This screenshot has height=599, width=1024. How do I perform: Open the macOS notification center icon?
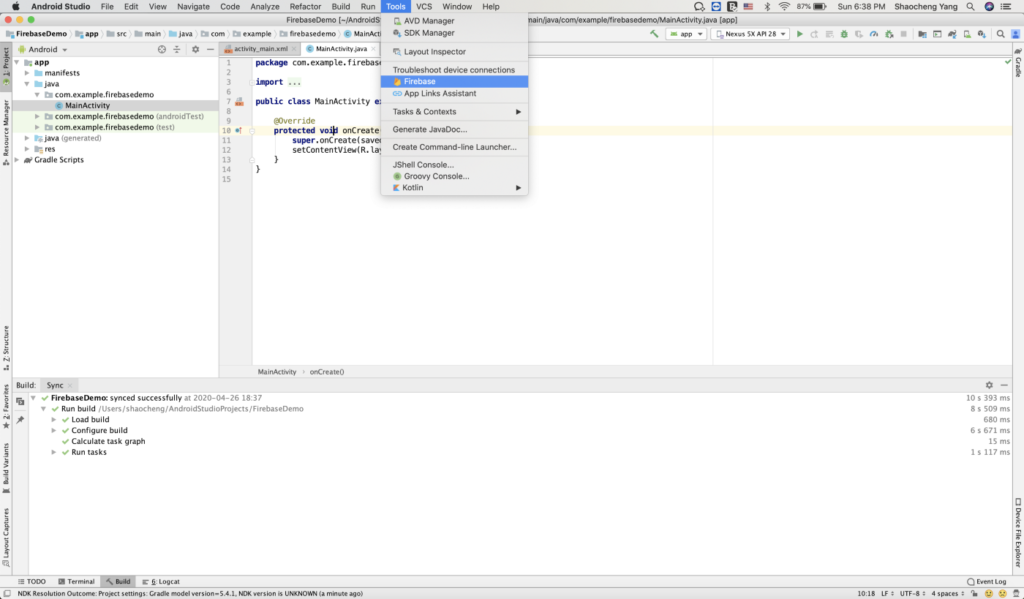click(x=1006, y=7)
